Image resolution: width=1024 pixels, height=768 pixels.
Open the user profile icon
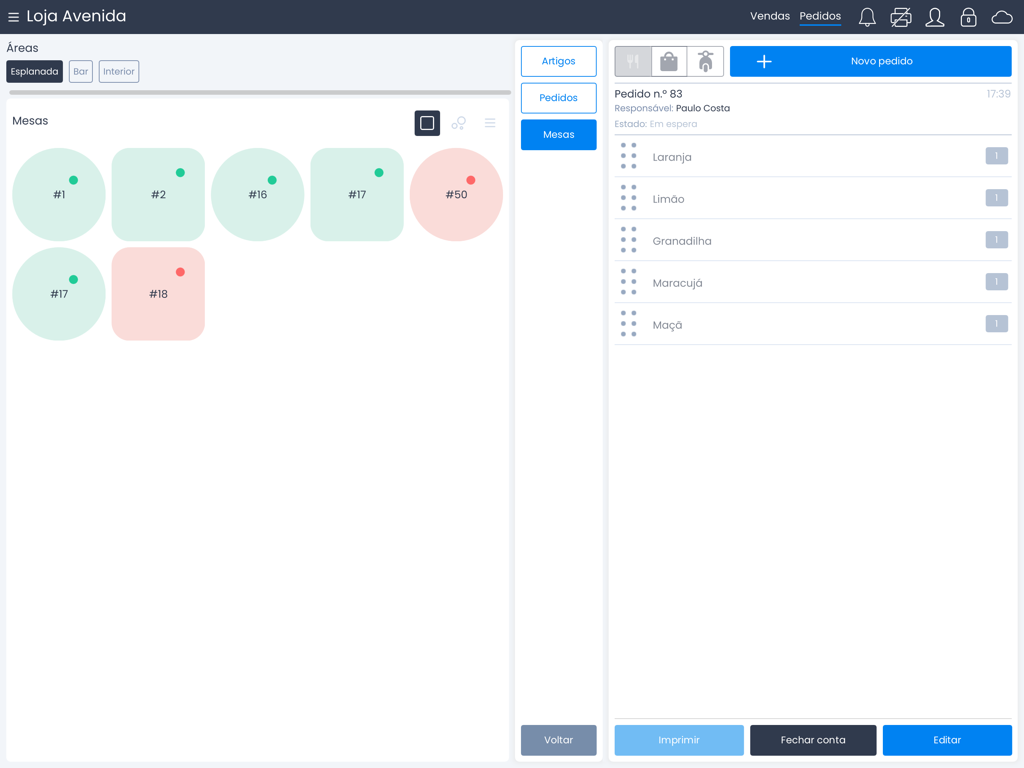tap(935, 17)
